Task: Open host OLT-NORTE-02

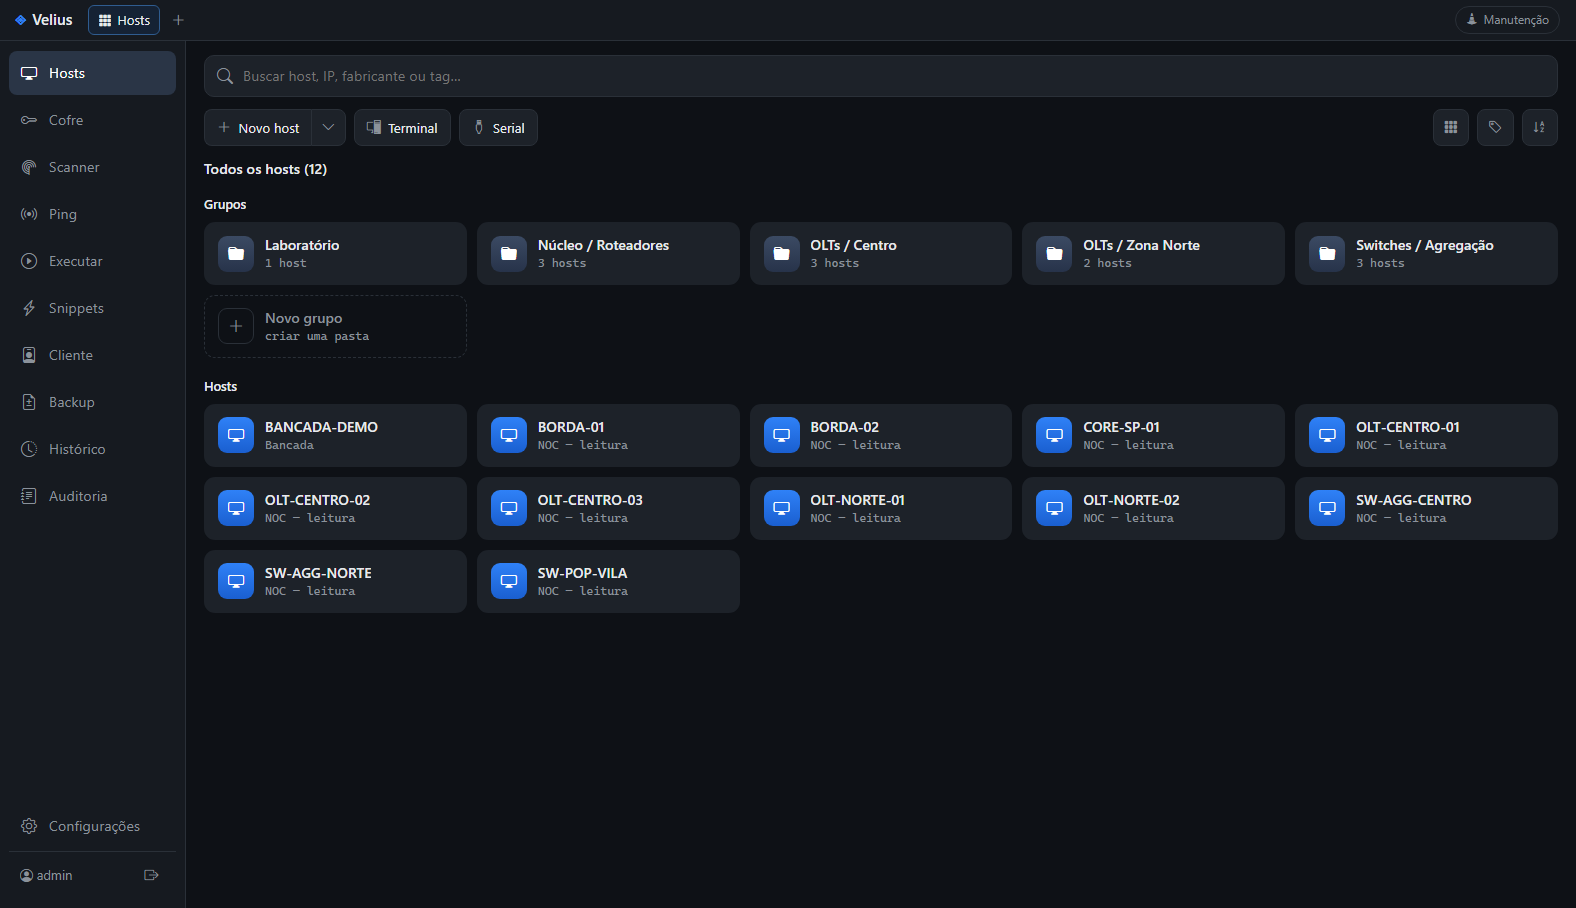Action: 1153,508
